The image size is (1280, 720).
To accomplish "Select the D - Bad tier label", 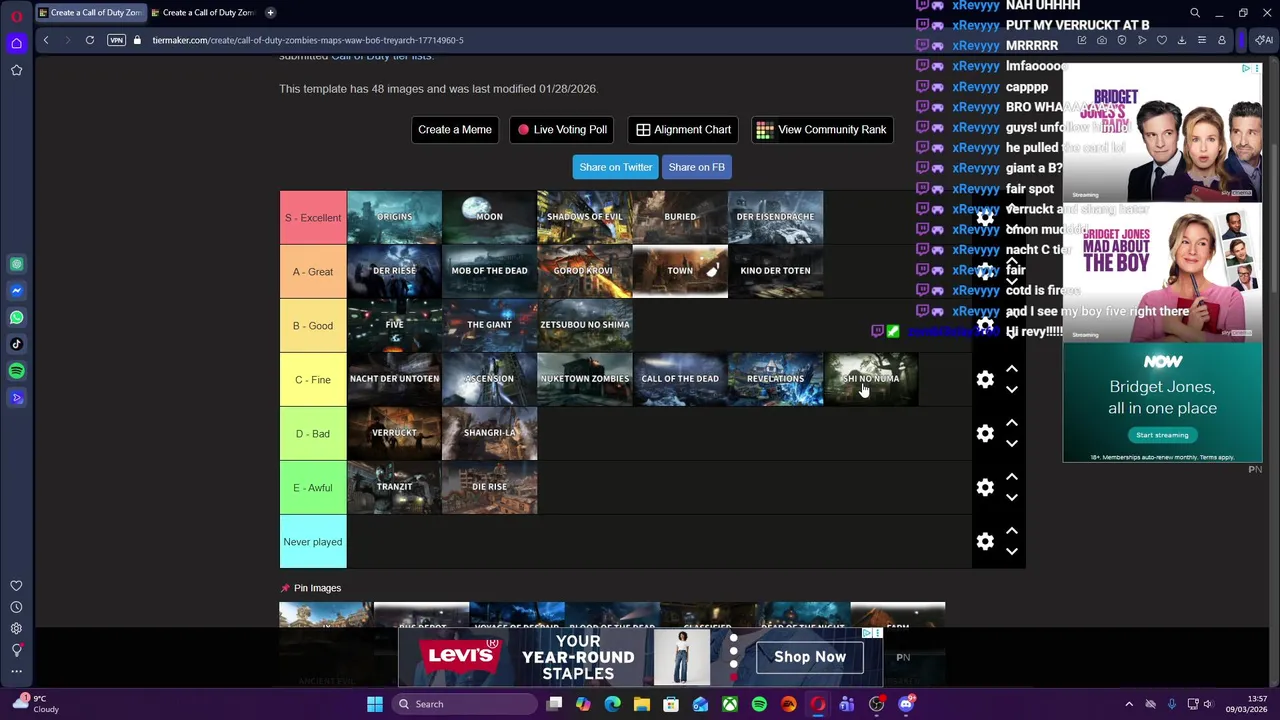I will click(313, 434).
